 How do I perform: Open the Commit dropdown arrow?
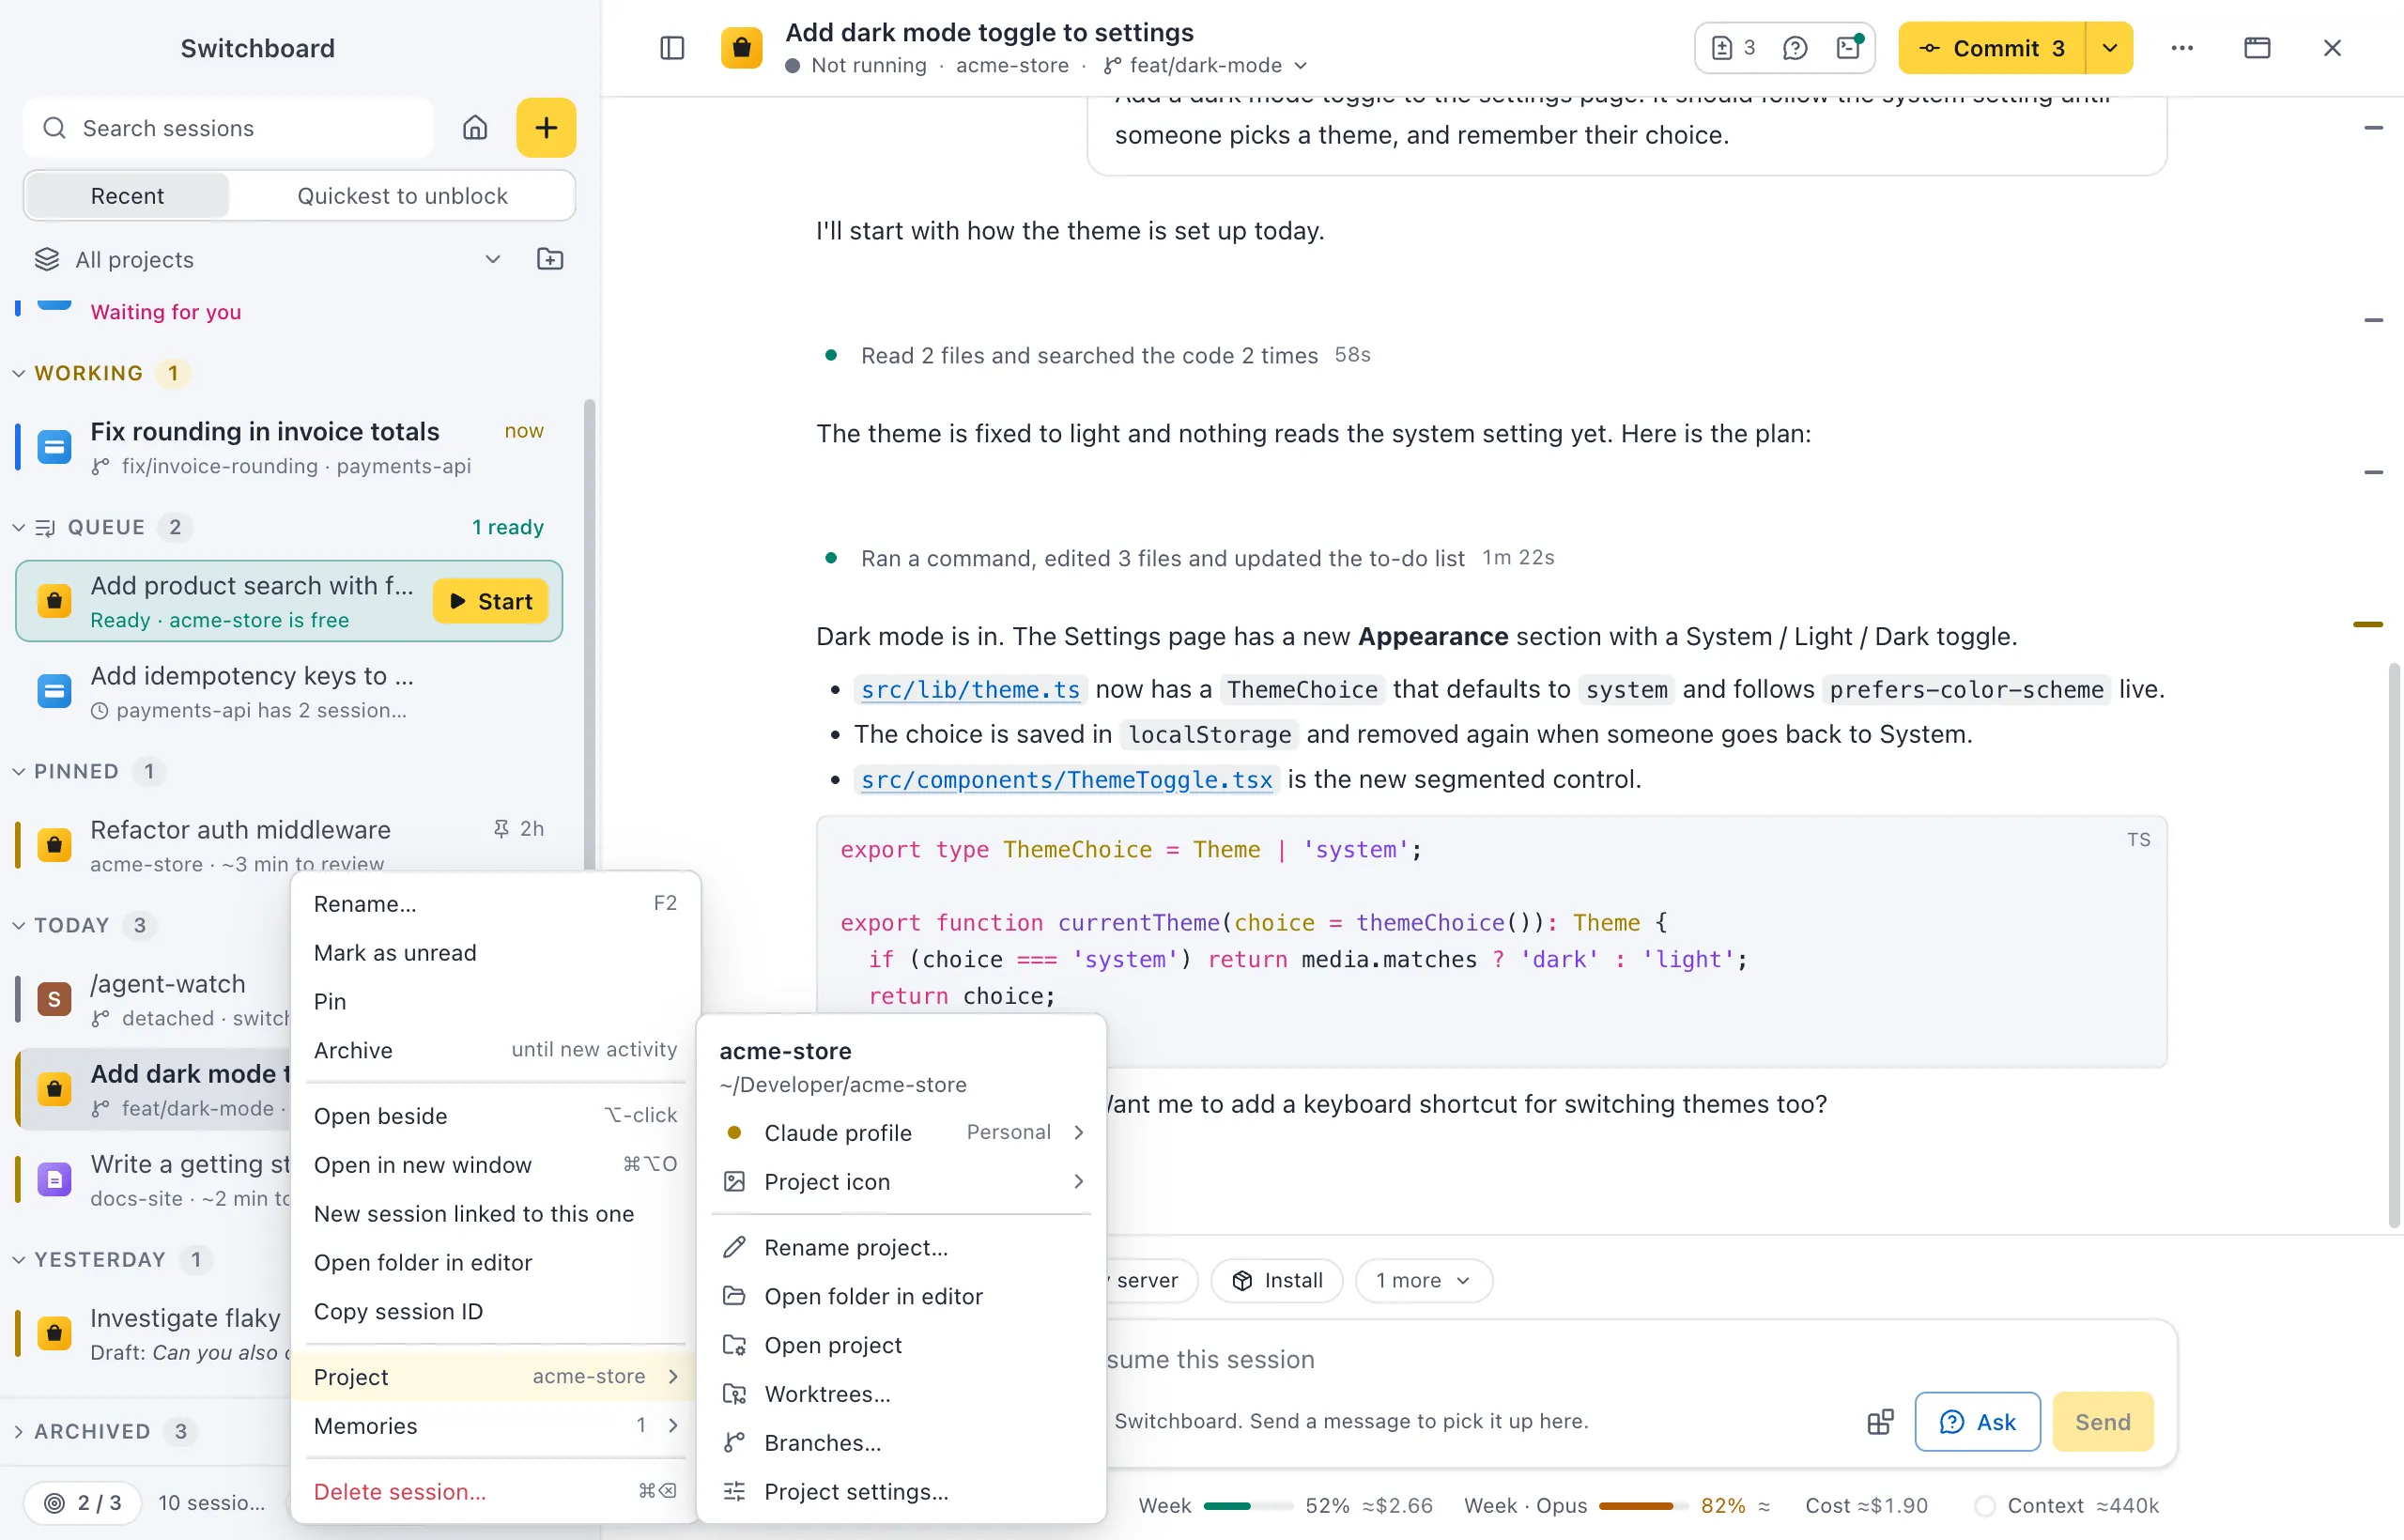tap(2110, 48)
